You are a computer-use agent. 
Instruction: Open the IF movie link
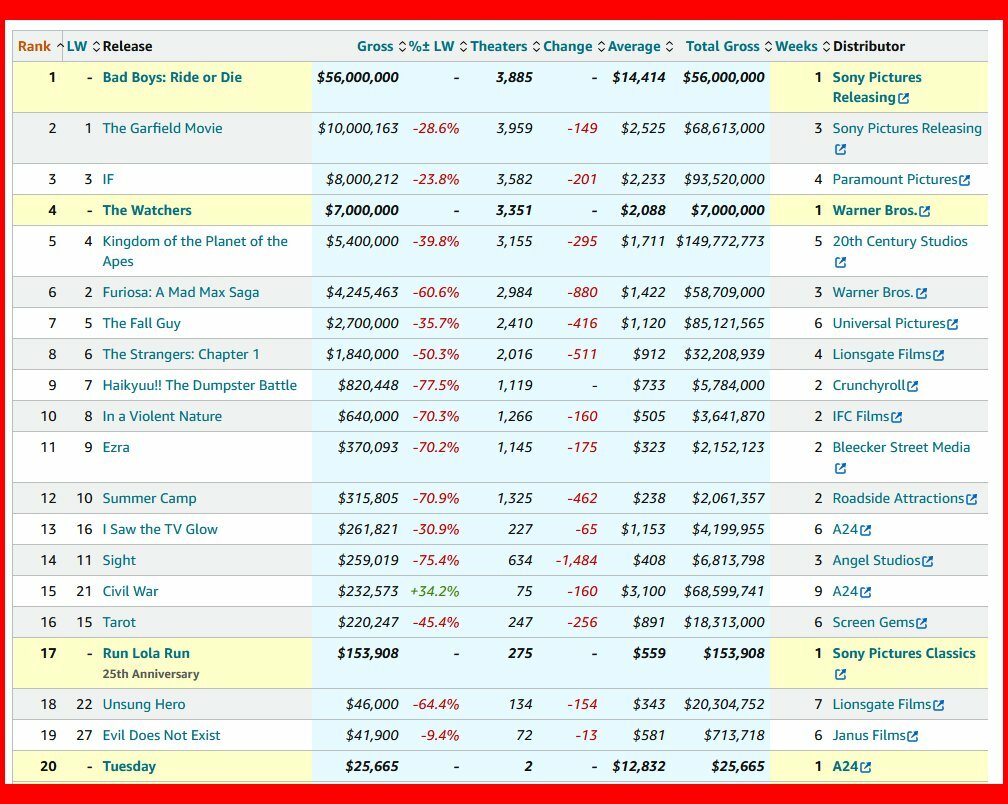pos(108,179)
